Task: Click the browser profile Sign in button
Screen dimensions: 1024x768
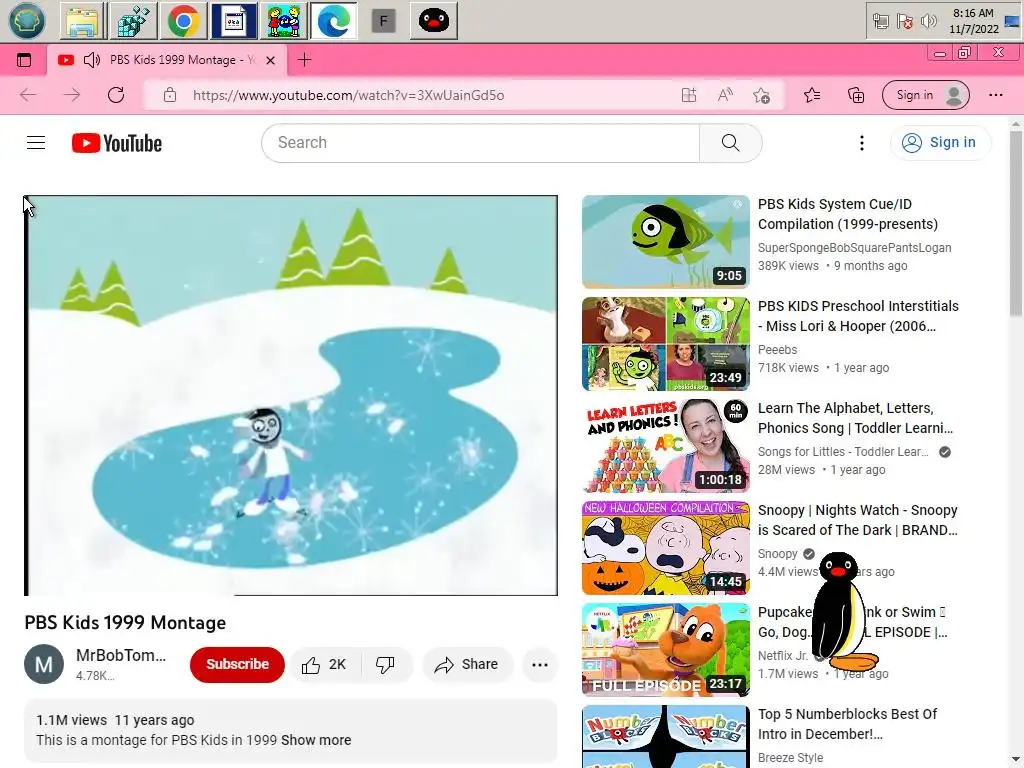Action: 925,95
